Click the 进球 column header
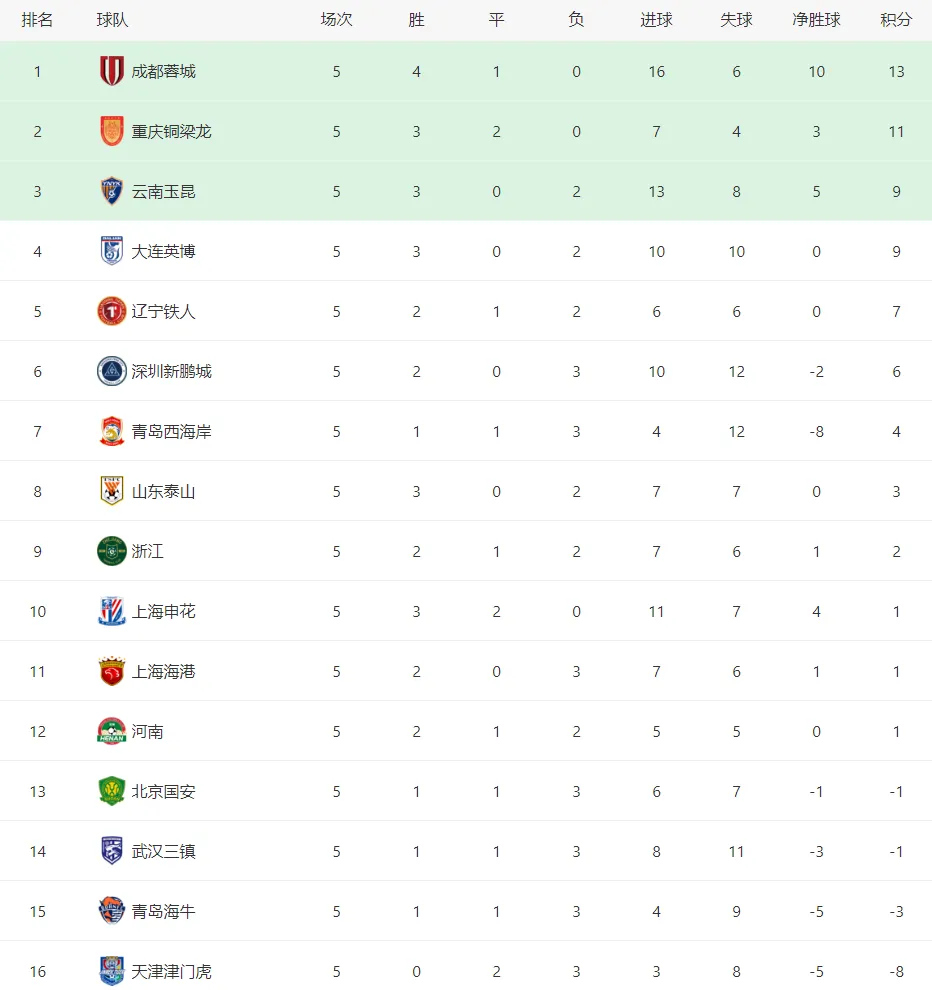The width and height of the screenshot is (932, 990). pyautogui.click(x=656, y=20)
